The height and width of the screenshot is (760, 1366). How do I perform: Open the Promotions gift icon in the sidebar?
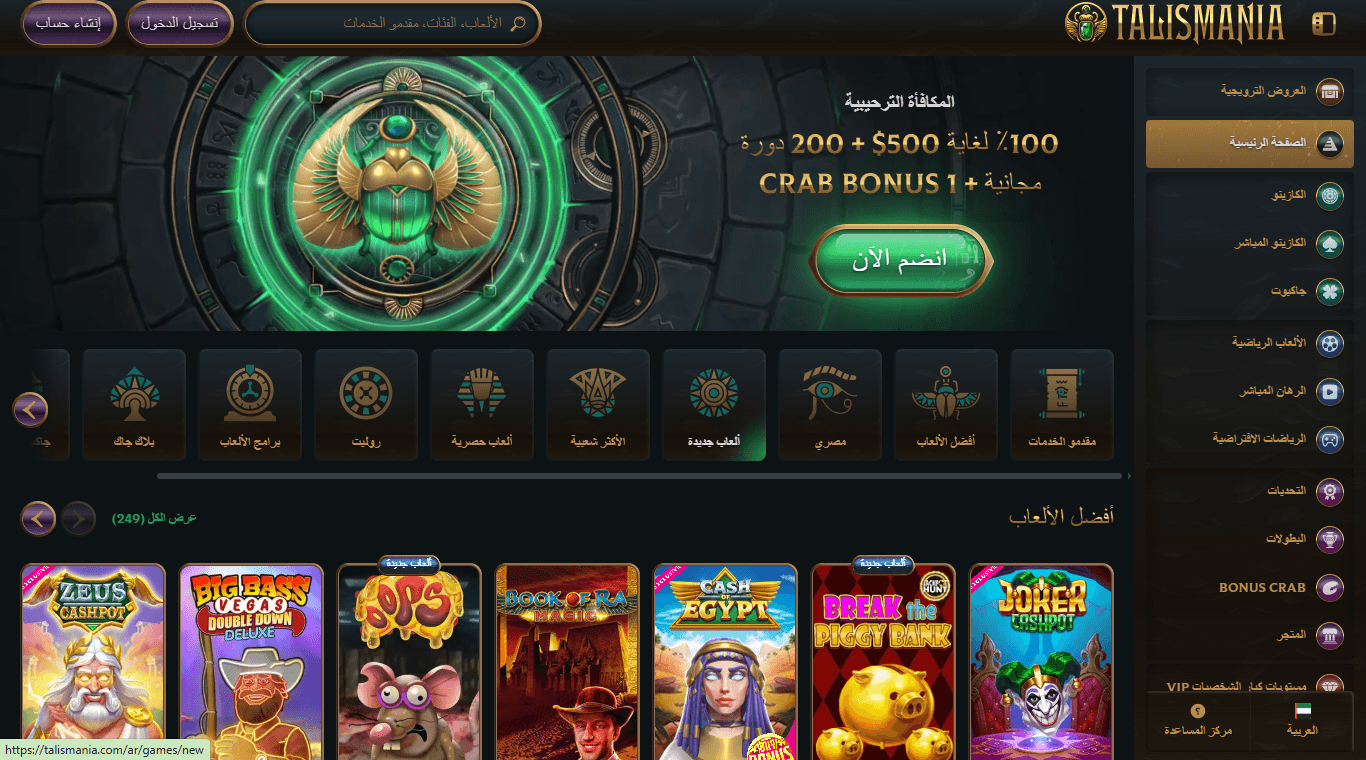pos(1329,92)
